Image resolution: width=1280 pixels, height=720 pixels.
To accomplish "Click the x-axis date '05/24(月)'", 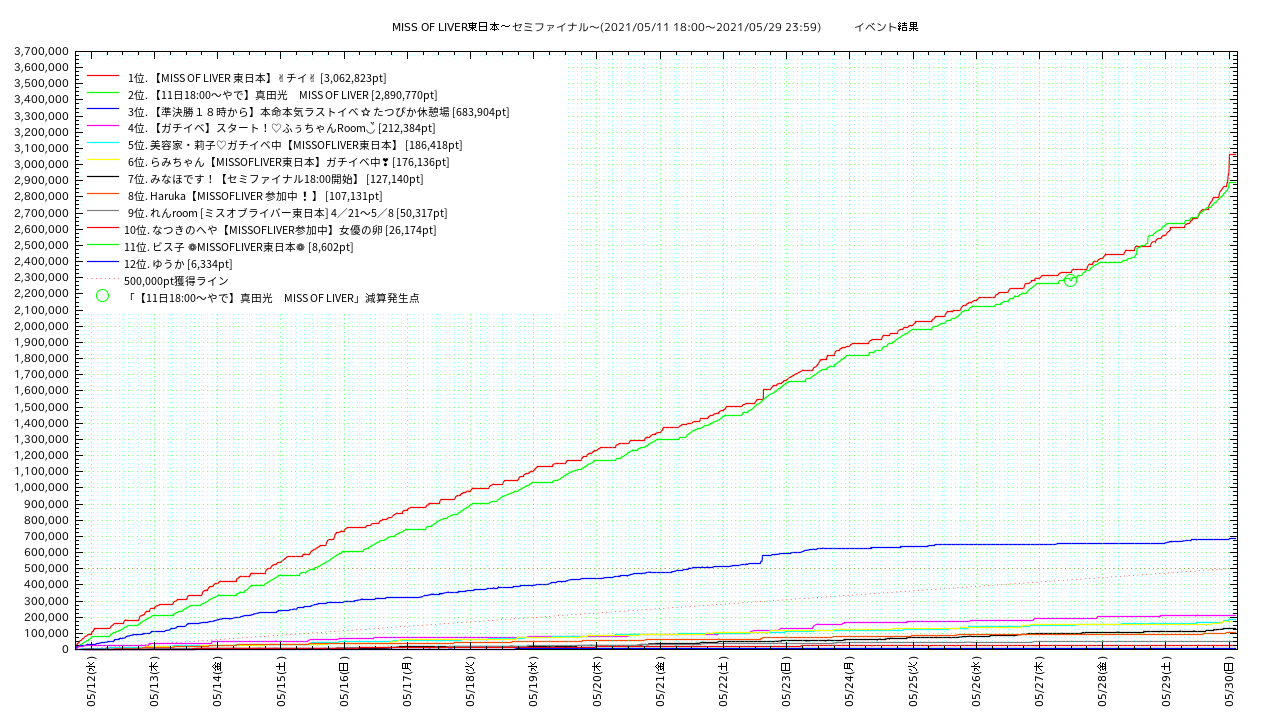I will point(850,682).
